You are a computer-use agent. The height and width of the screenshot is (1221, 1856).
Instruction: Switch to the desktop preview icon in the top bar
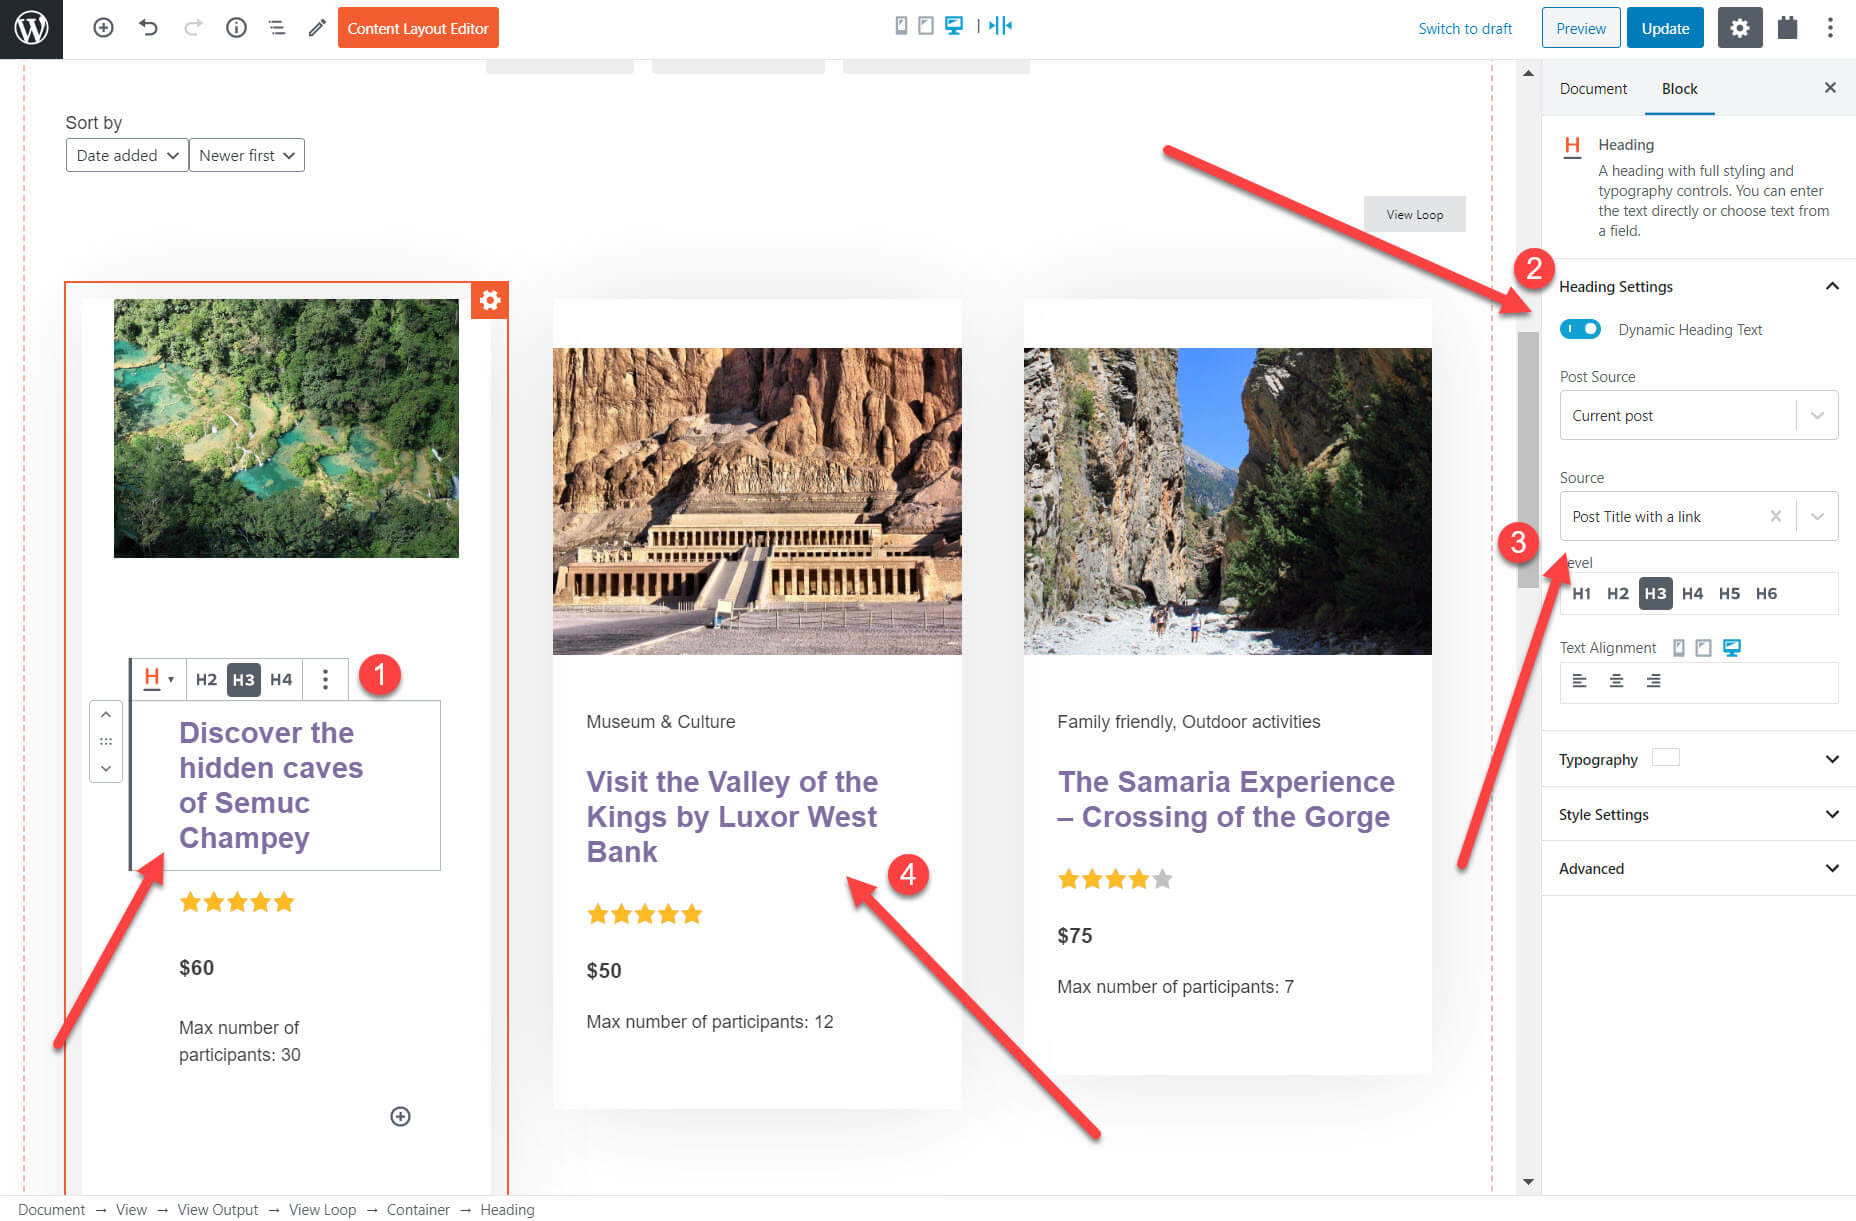pos(954,26)
